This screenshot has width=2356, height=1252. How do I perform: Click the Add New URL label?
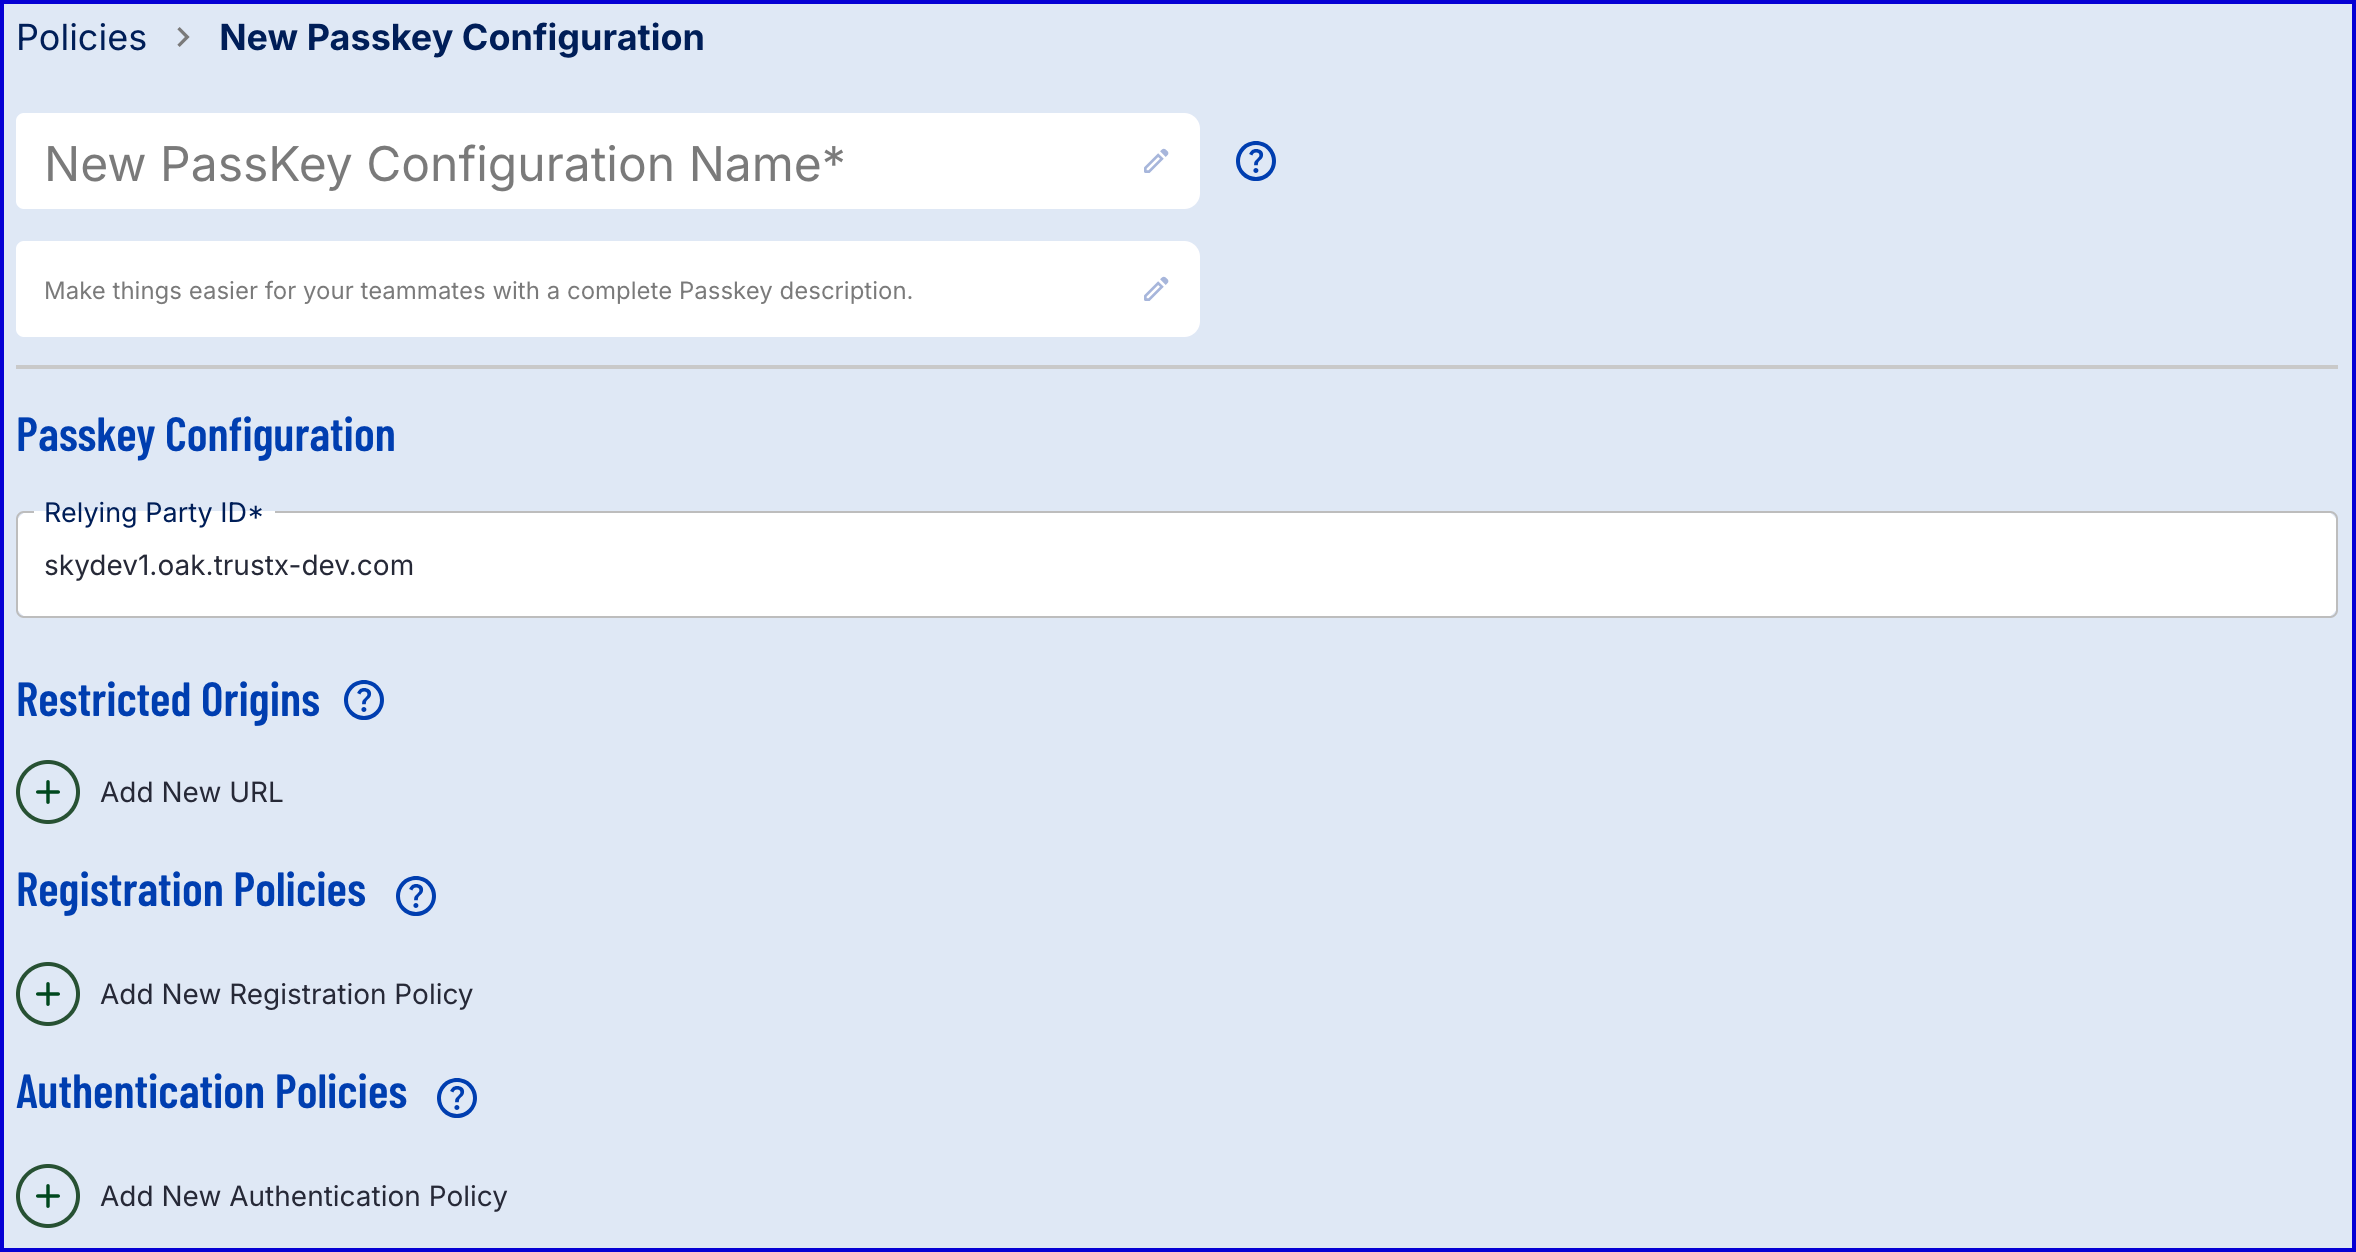coord(192,792)
